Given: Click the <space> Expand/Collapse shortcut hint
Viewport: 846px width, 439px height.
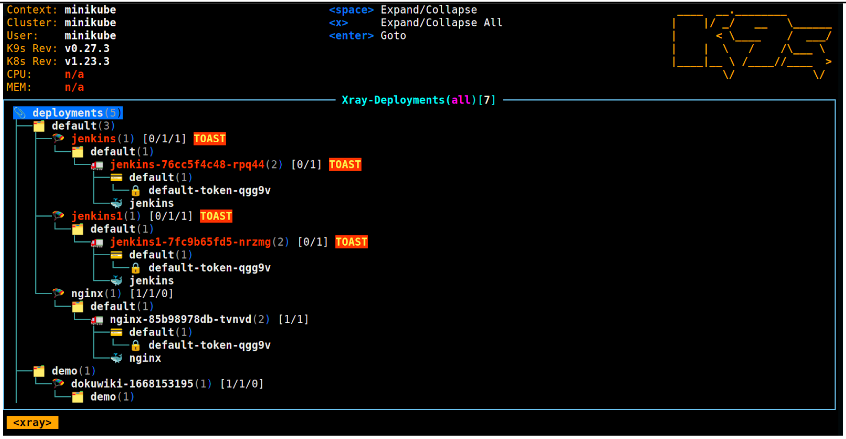Looking at the screenshot, I should click(x=403, y=10).
